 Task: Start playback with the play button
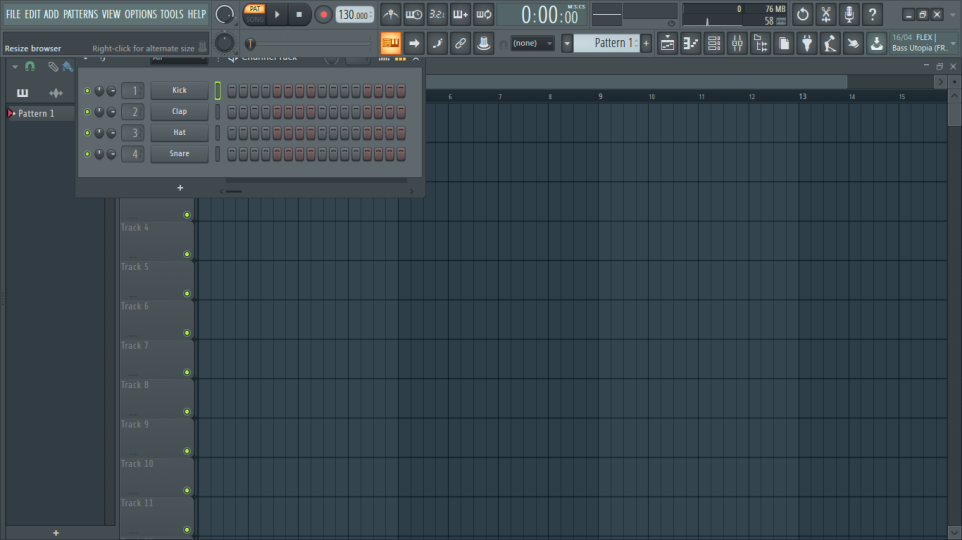(x=277, y=14)
